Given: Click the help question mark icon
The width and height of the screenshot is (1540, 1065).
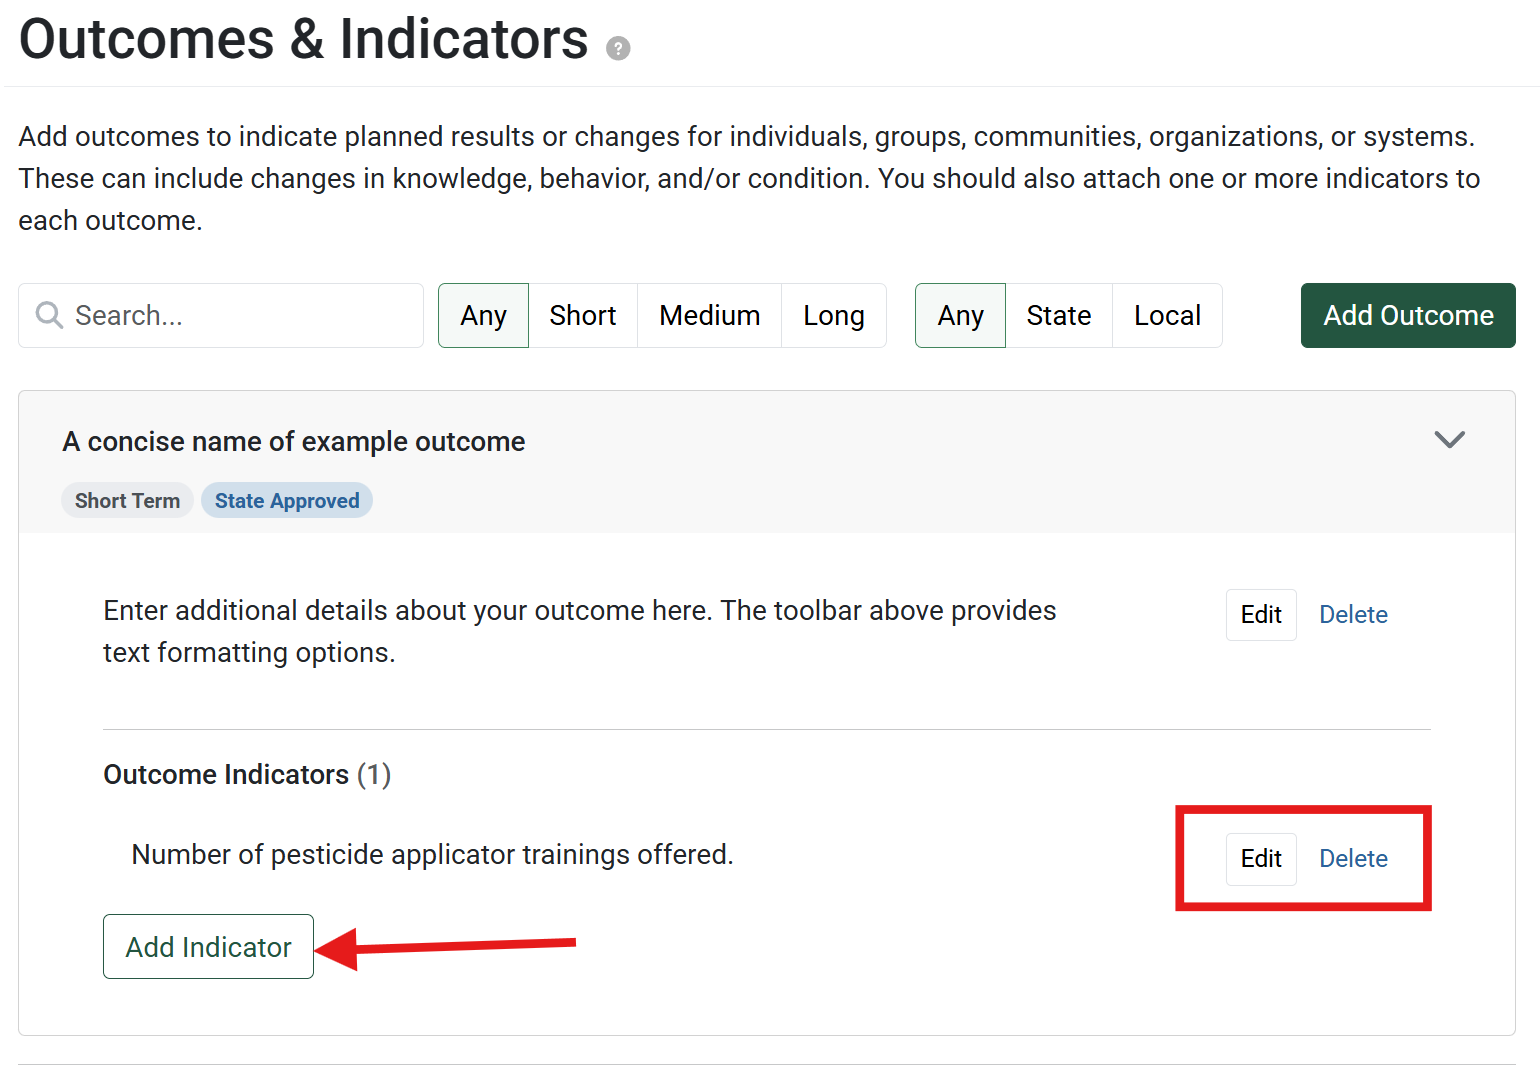Looking at the screenshot, I should click(x=618, y=48).
